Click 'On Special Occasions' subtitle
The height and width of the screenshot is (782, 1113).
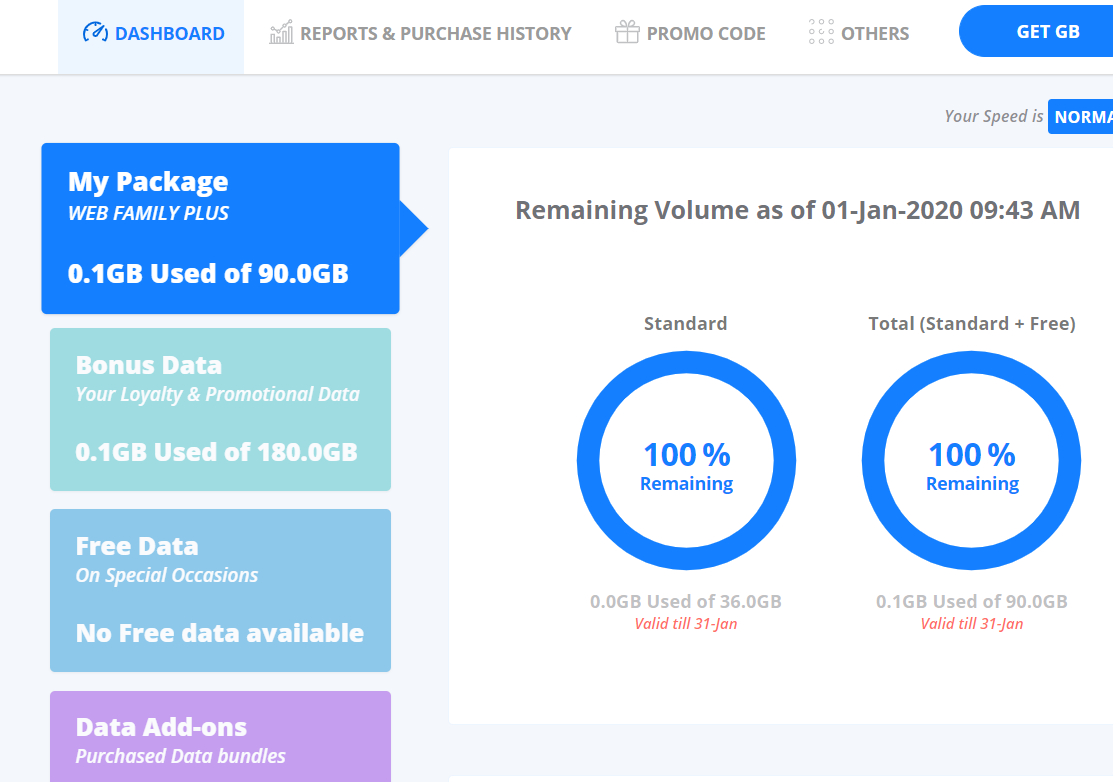(167, 576)
